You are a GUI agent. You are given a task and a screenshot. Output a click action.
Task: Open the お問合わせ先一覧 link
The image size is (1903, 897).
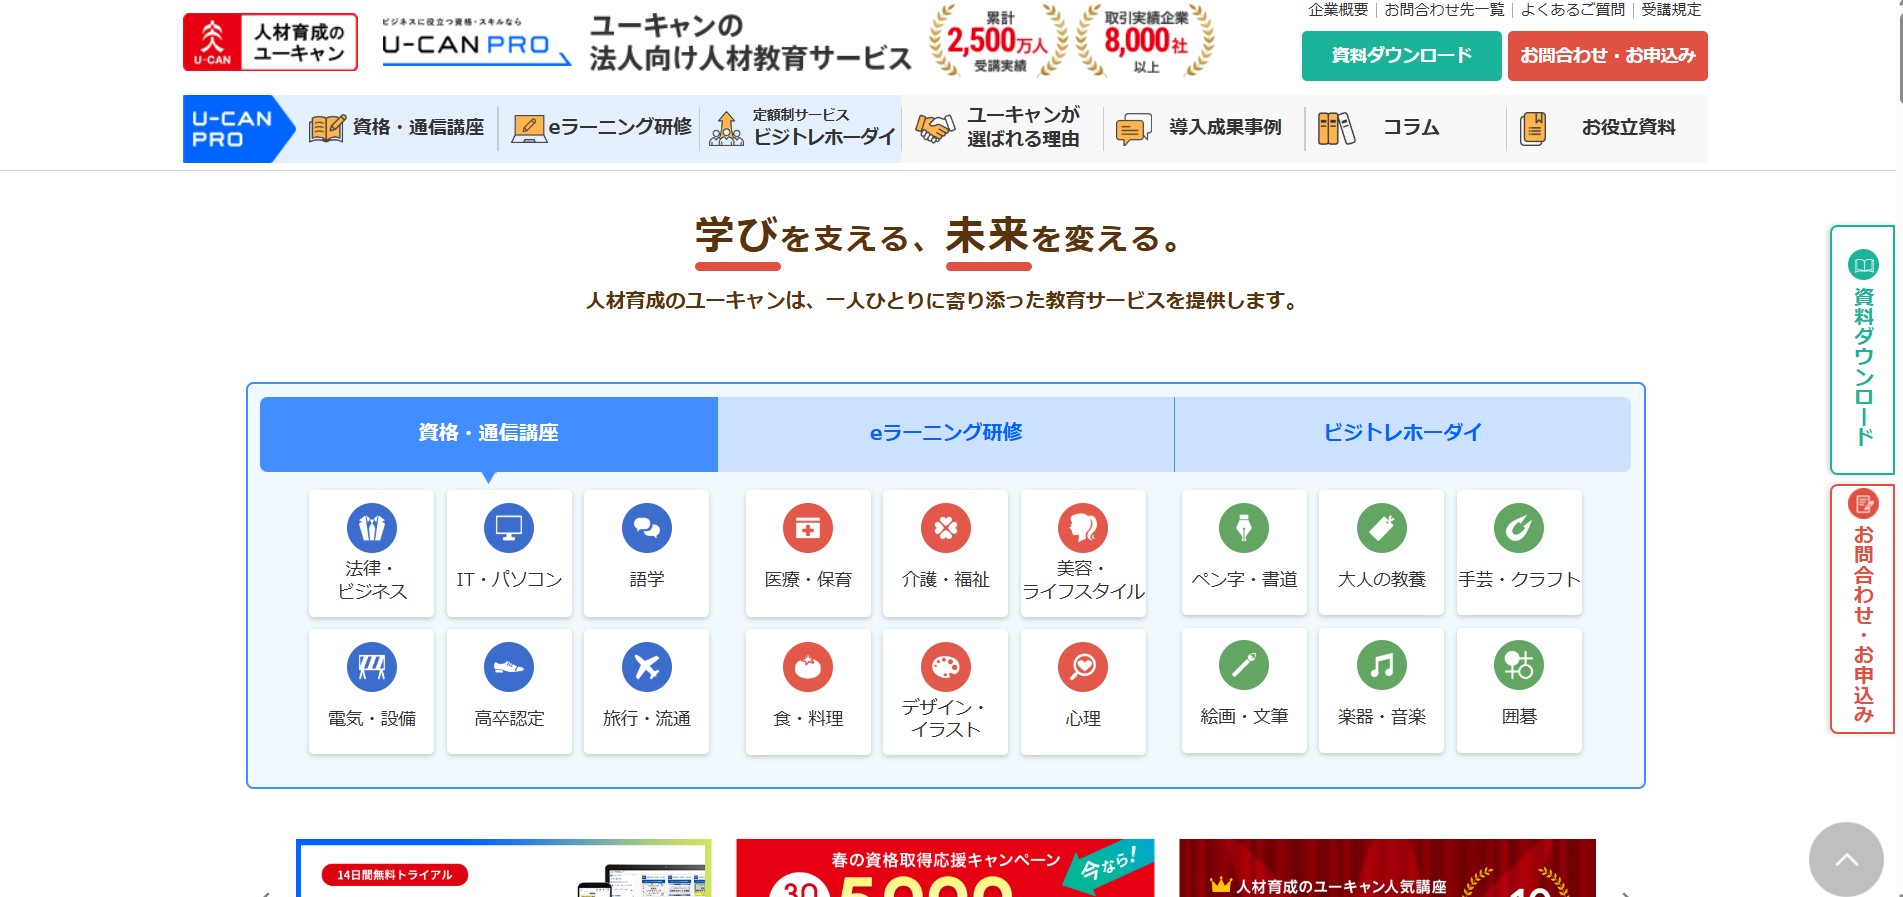[1444, 10]
